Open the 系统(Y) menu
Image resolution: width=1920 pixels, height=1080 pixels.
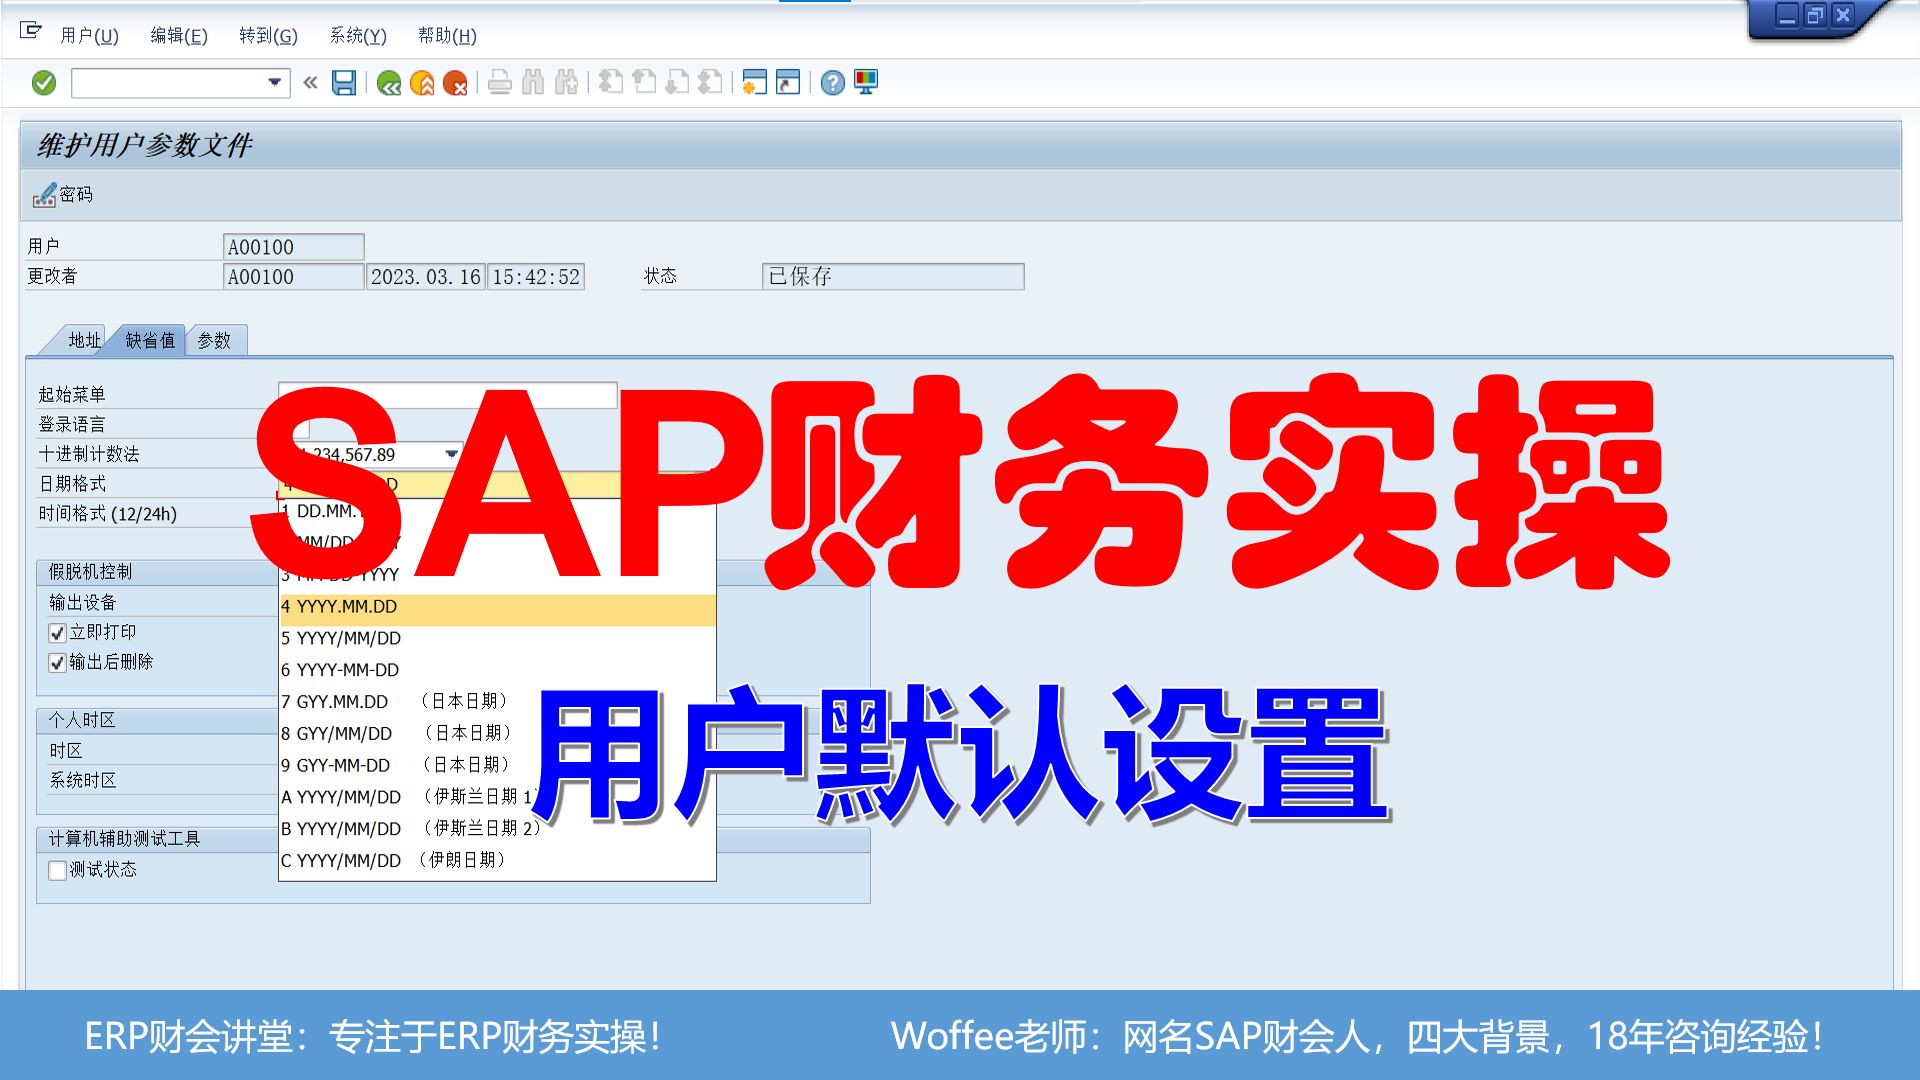358,36
